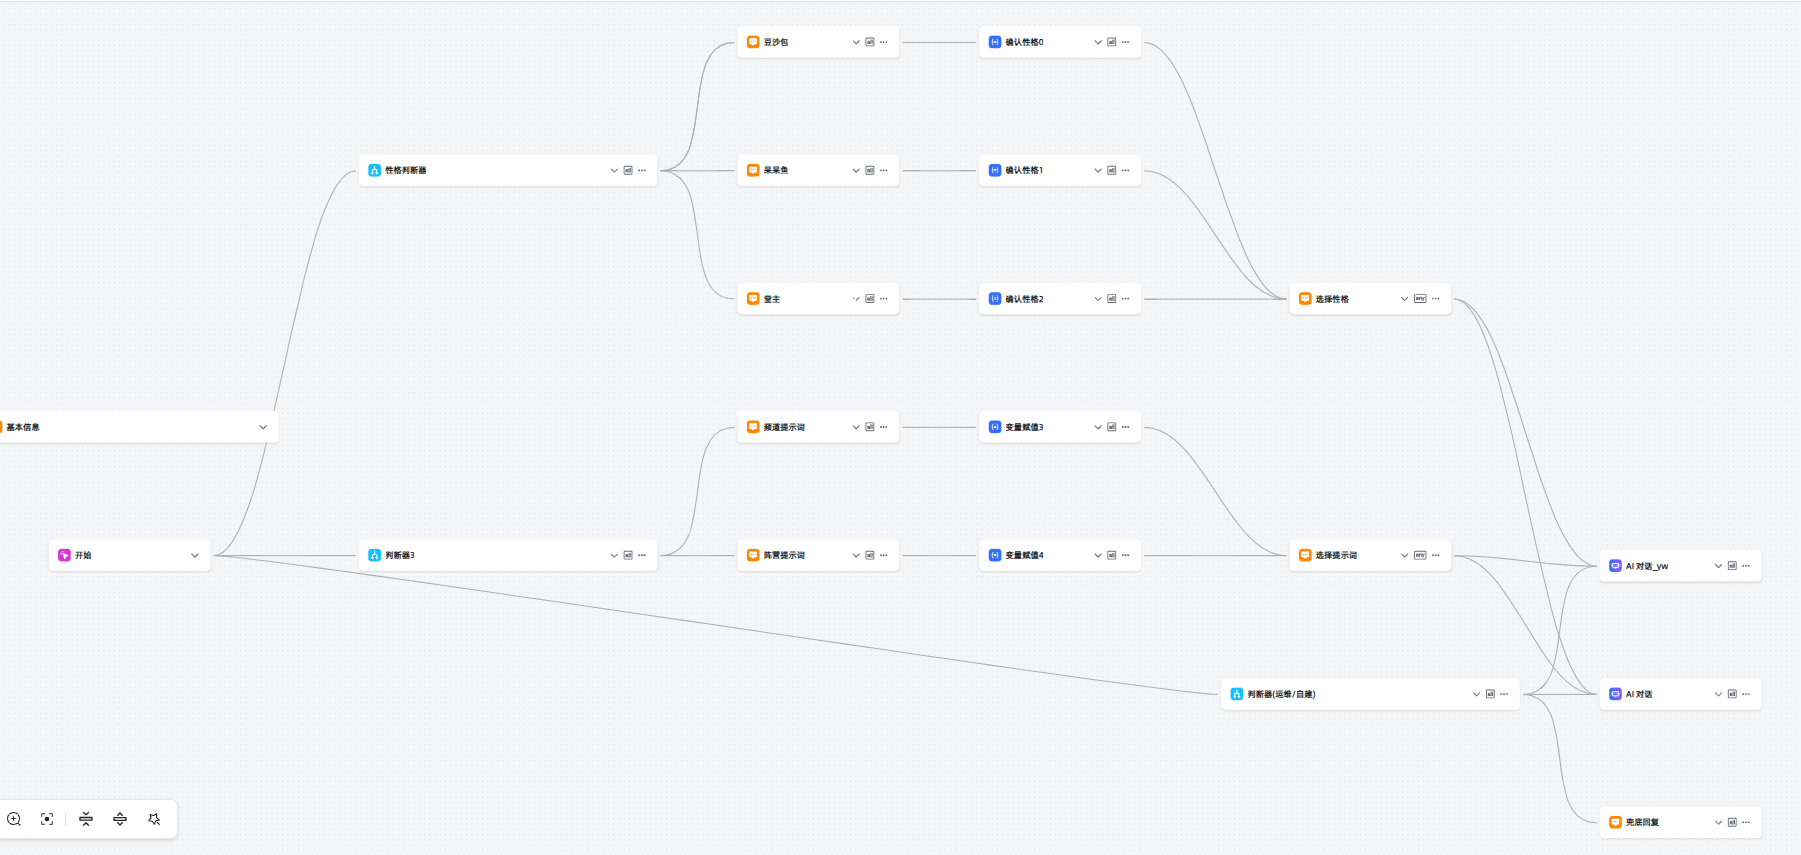Screen dimensions: 1801x855
Task: Click the purple AI 对话 chat icon
Action: tap(1615, 694)
